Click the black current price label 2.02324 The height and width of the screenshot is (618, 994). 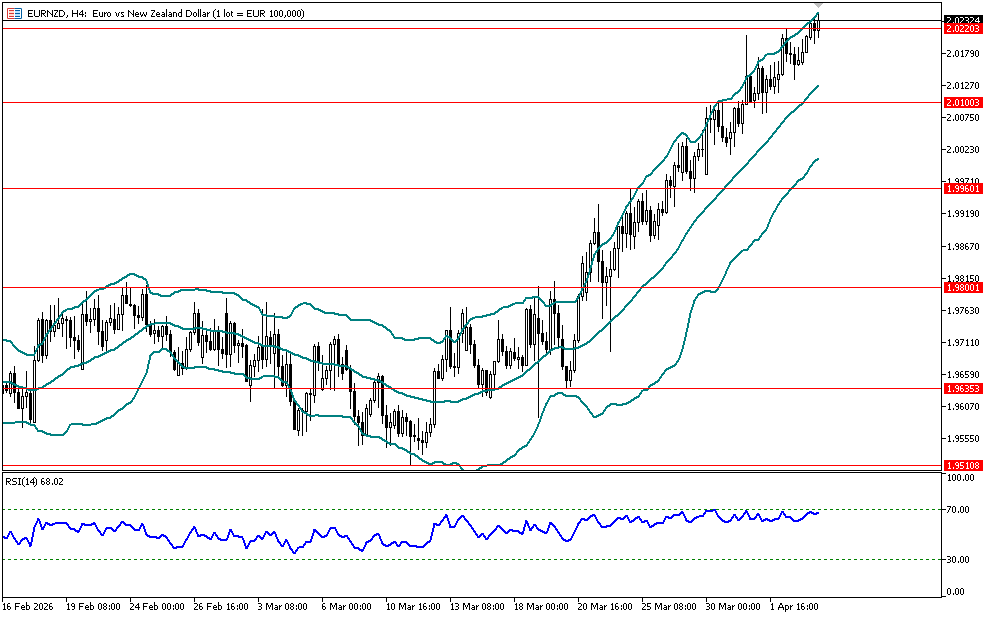(963, 19)
